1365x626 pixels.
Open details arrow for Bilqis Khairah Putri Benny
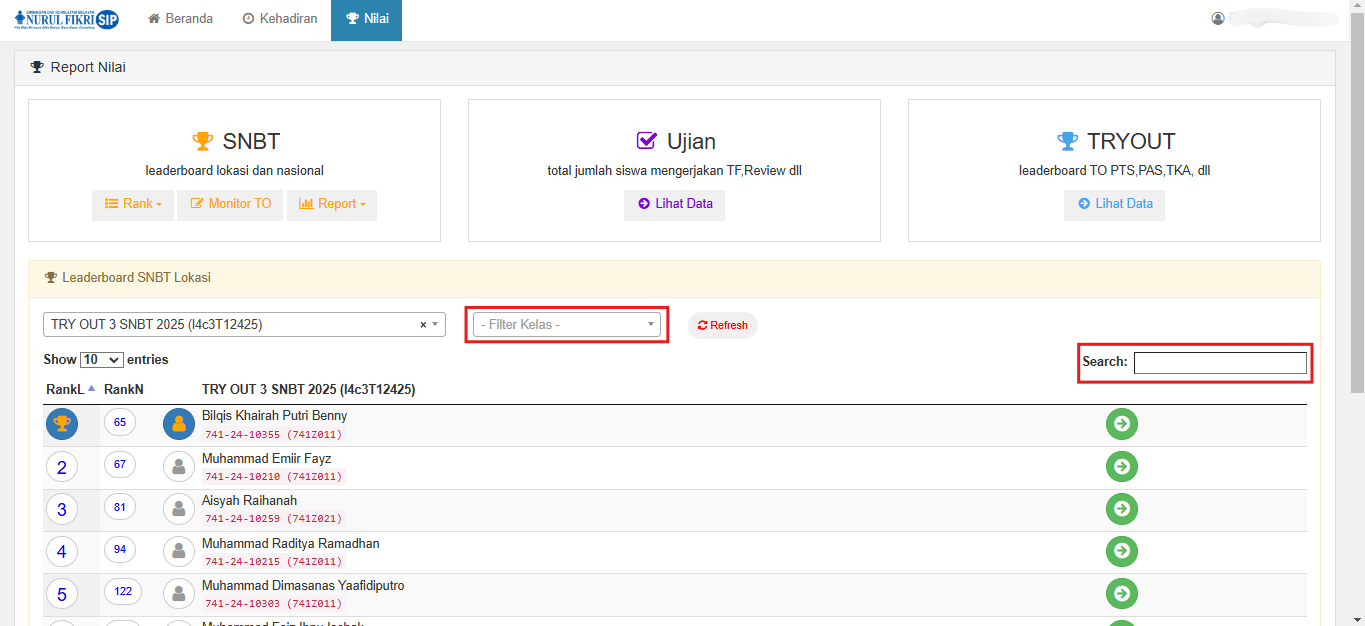point(1121,424)
